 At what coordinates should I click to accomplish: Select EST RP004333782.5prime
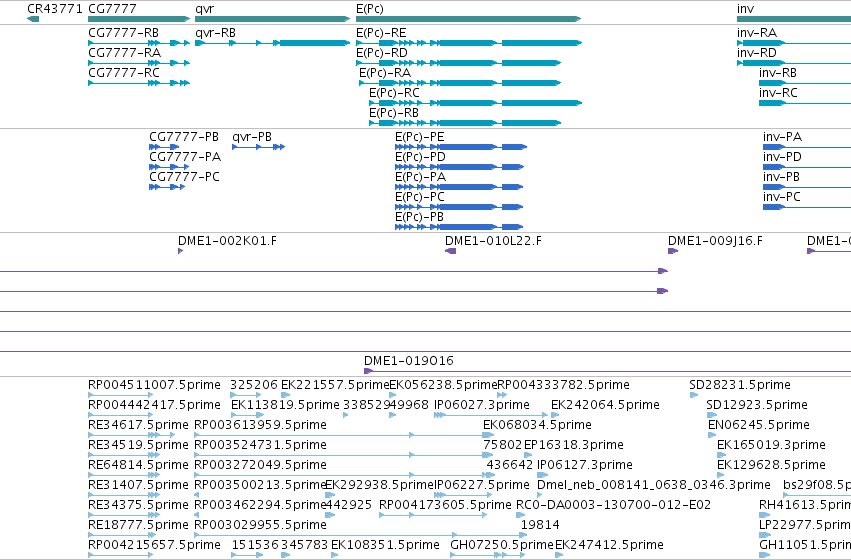pos(502,395)
